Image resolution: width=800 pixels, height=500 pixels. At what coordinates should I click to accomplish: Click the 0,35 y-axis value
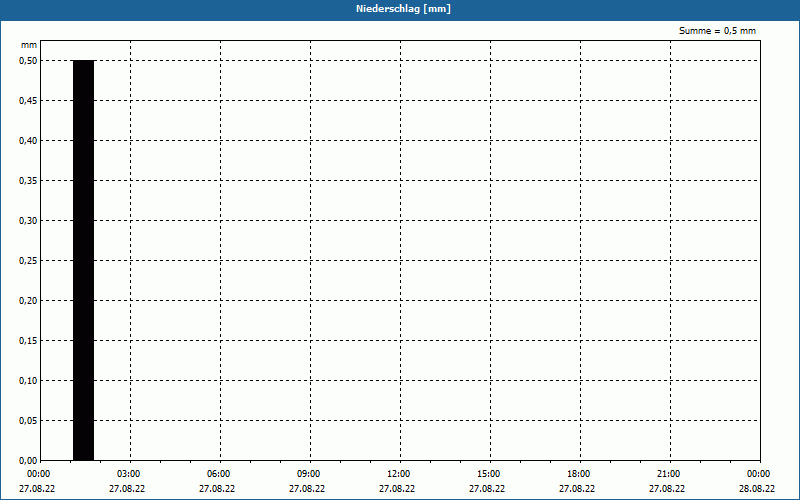click(x=28, y=181)
